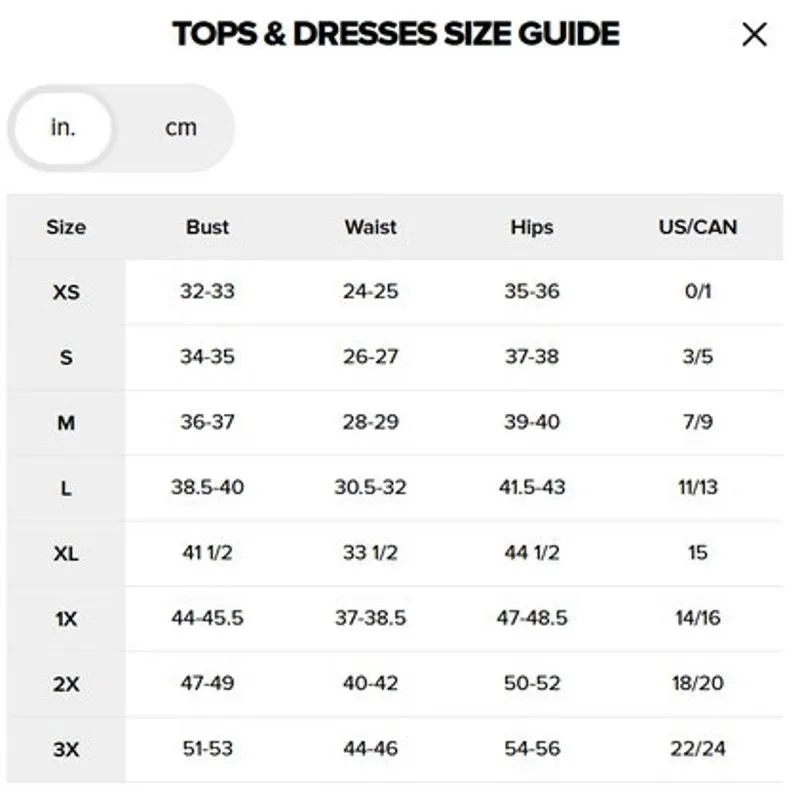
Task: Click the Waist column header
Action: (x=370, y=227)
